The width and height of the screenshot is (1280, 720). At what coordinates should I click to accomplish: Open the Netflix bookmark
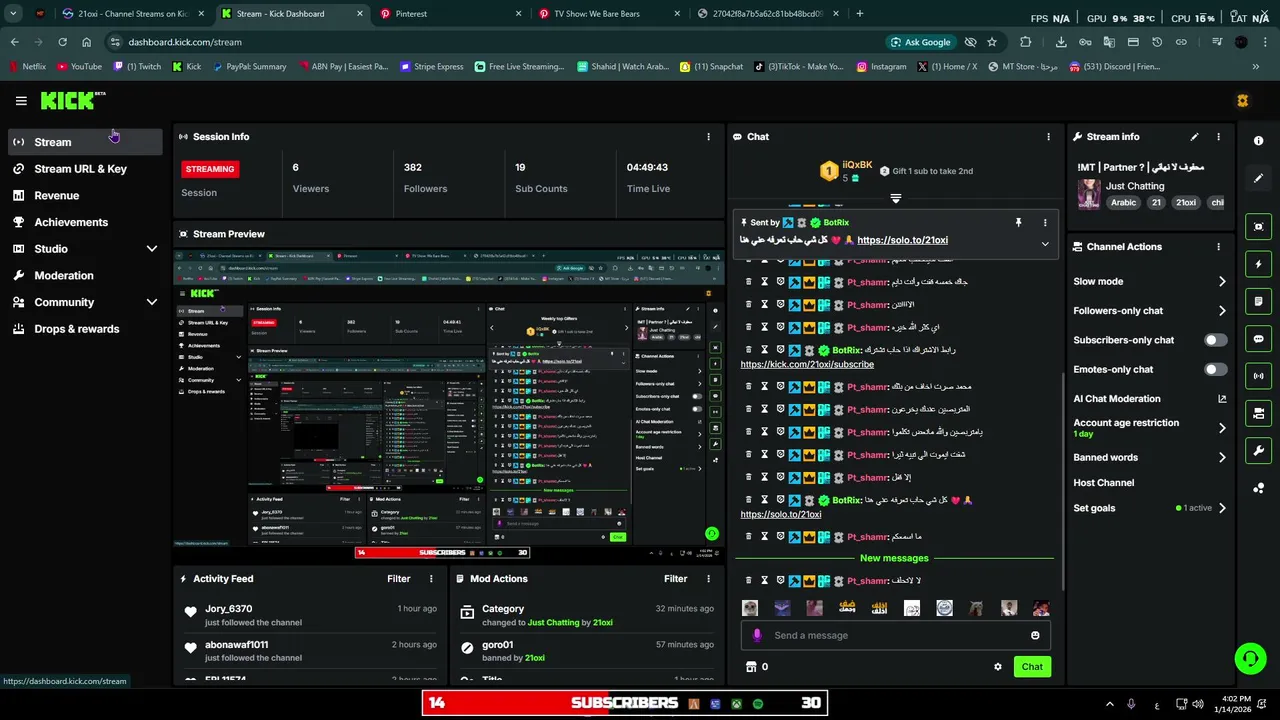pyautogui.click(x=27, y=67)
